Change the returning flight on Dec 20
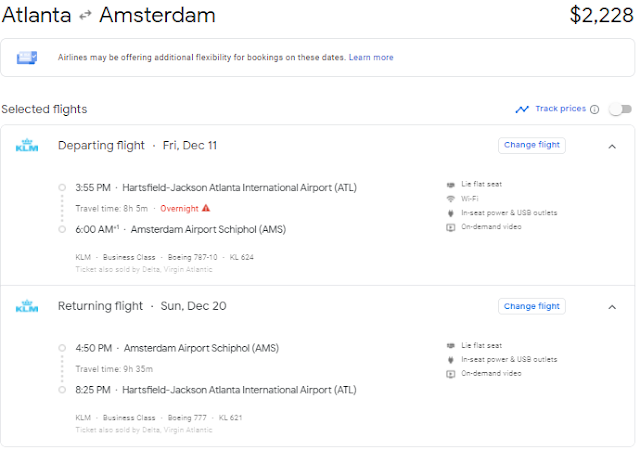This screenshot has width=640, height=450. pyautogui.click(x=531, y=306)
